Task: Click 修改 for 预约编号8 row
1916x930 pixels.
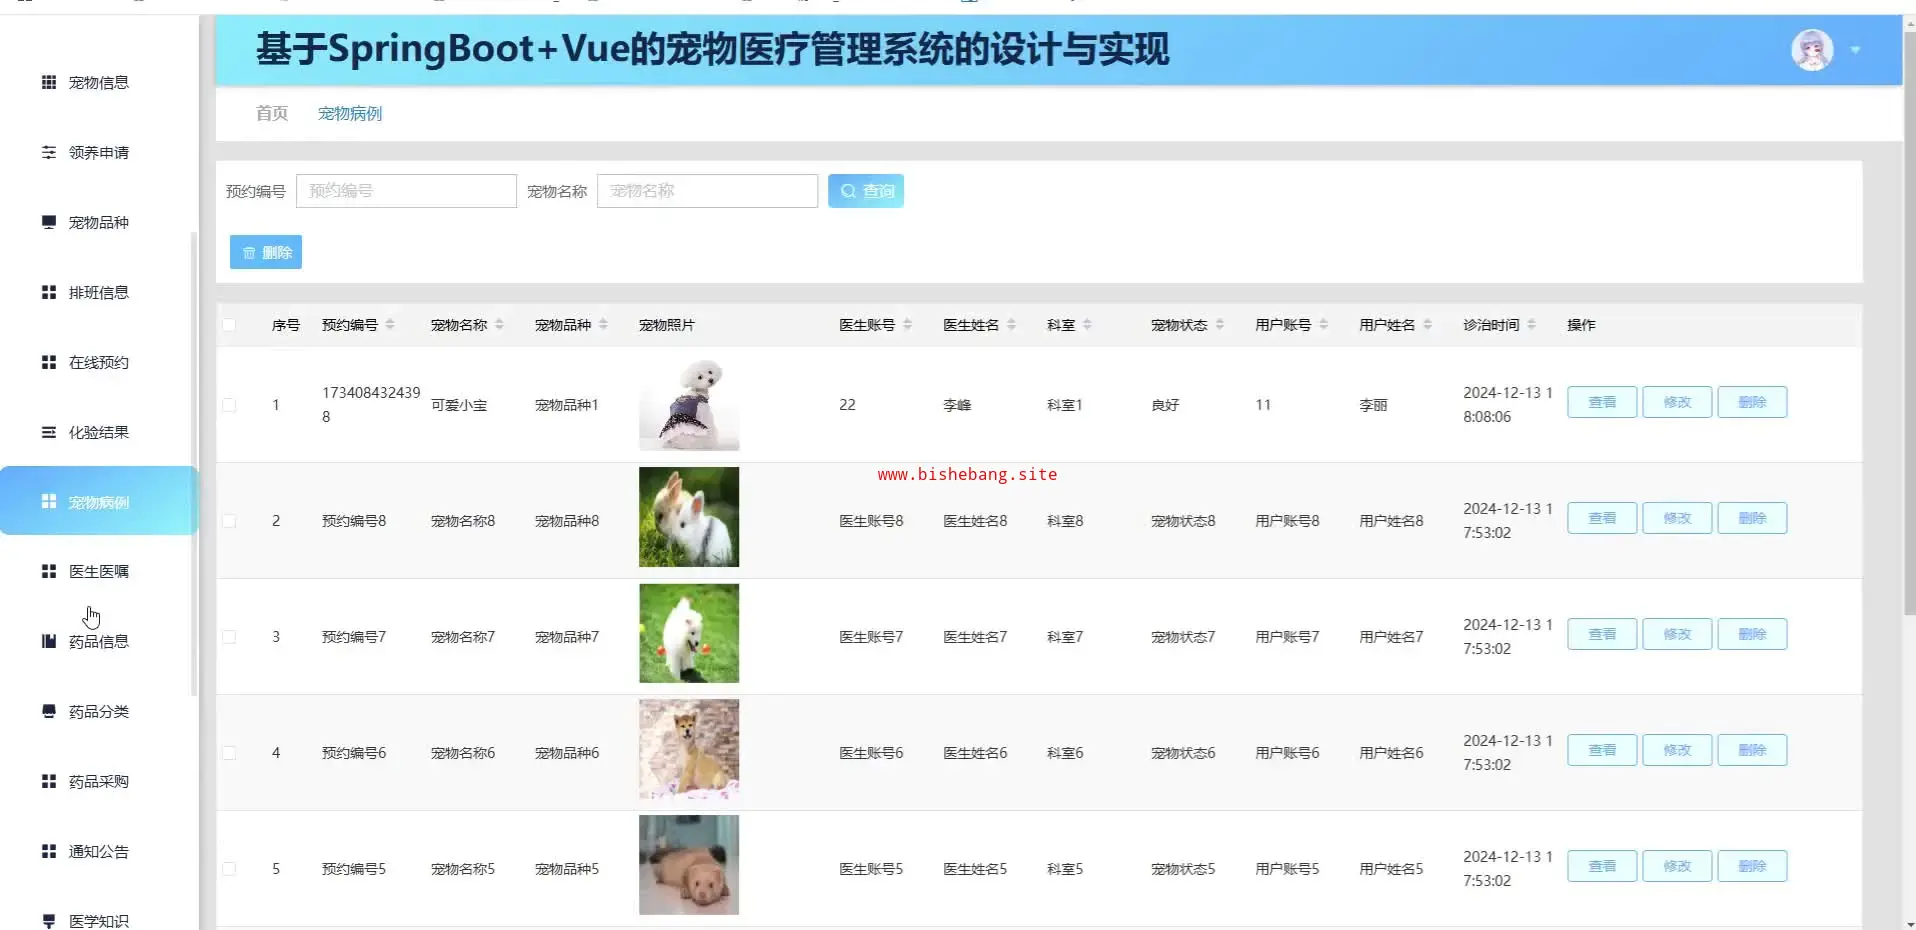Action: pyautogui.click(x=1677, y=518)
